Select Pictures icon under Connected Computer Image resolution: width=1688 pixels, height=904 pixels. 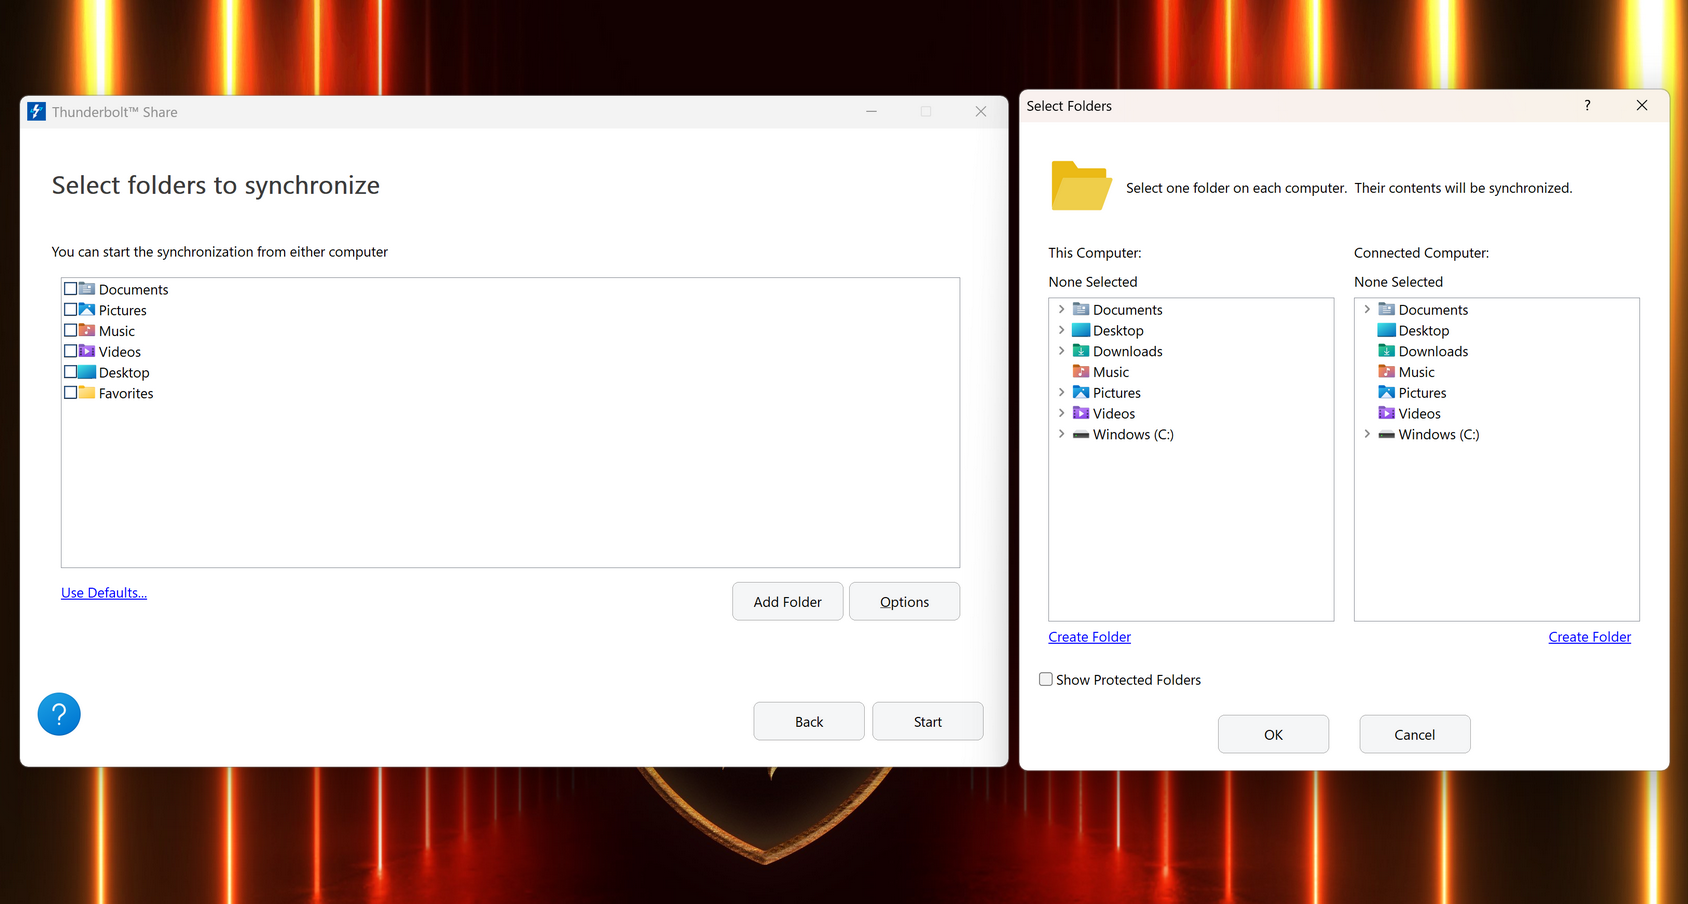(1386, 392)
